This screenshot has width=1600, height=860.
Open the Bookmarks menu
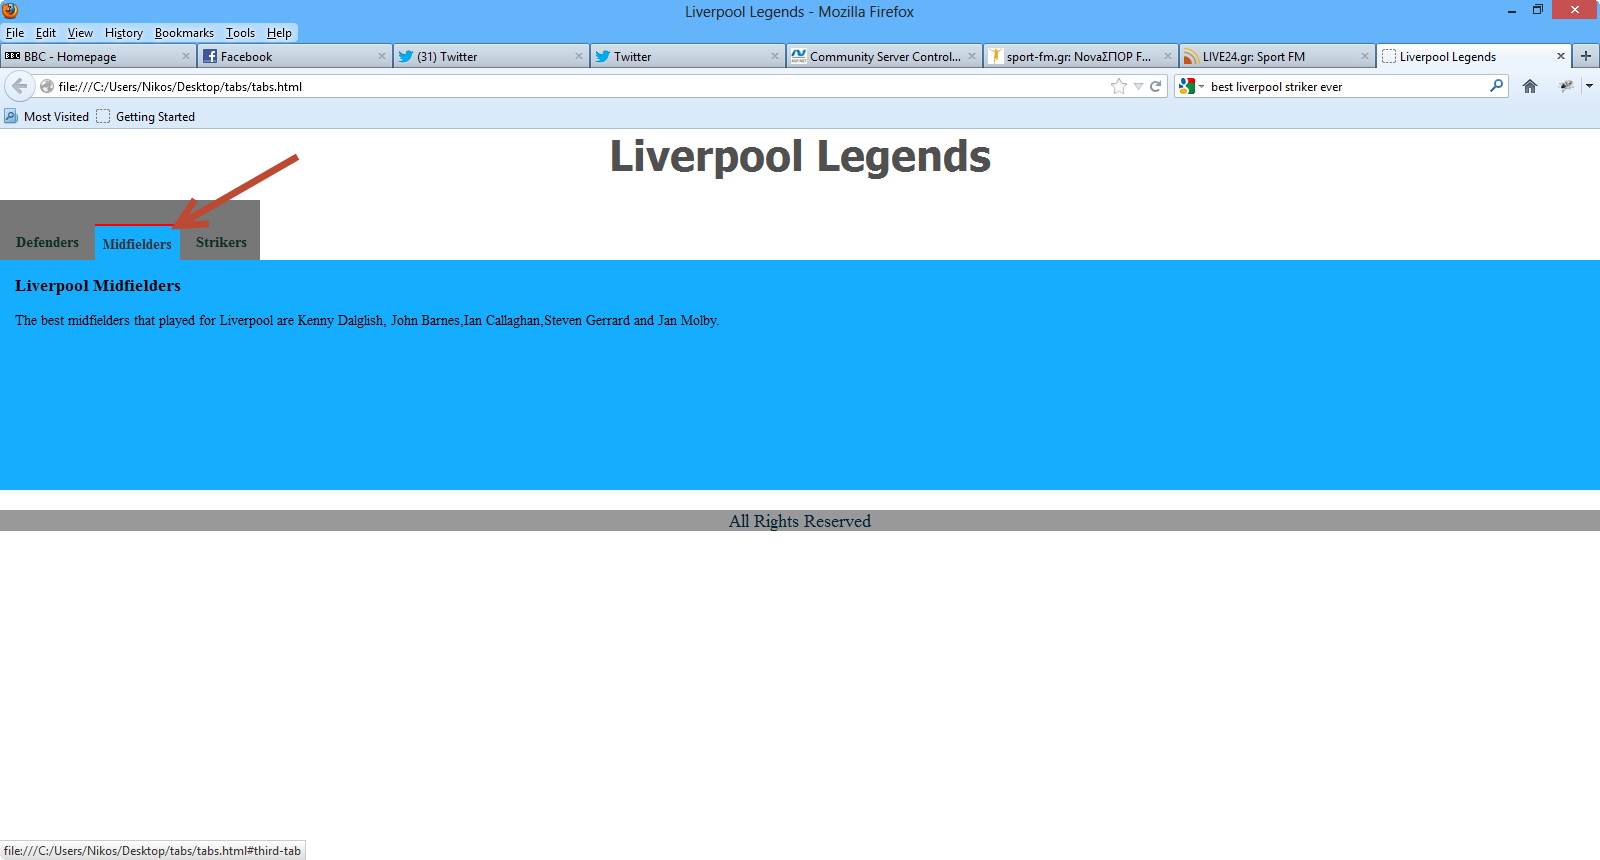(184, 32)
